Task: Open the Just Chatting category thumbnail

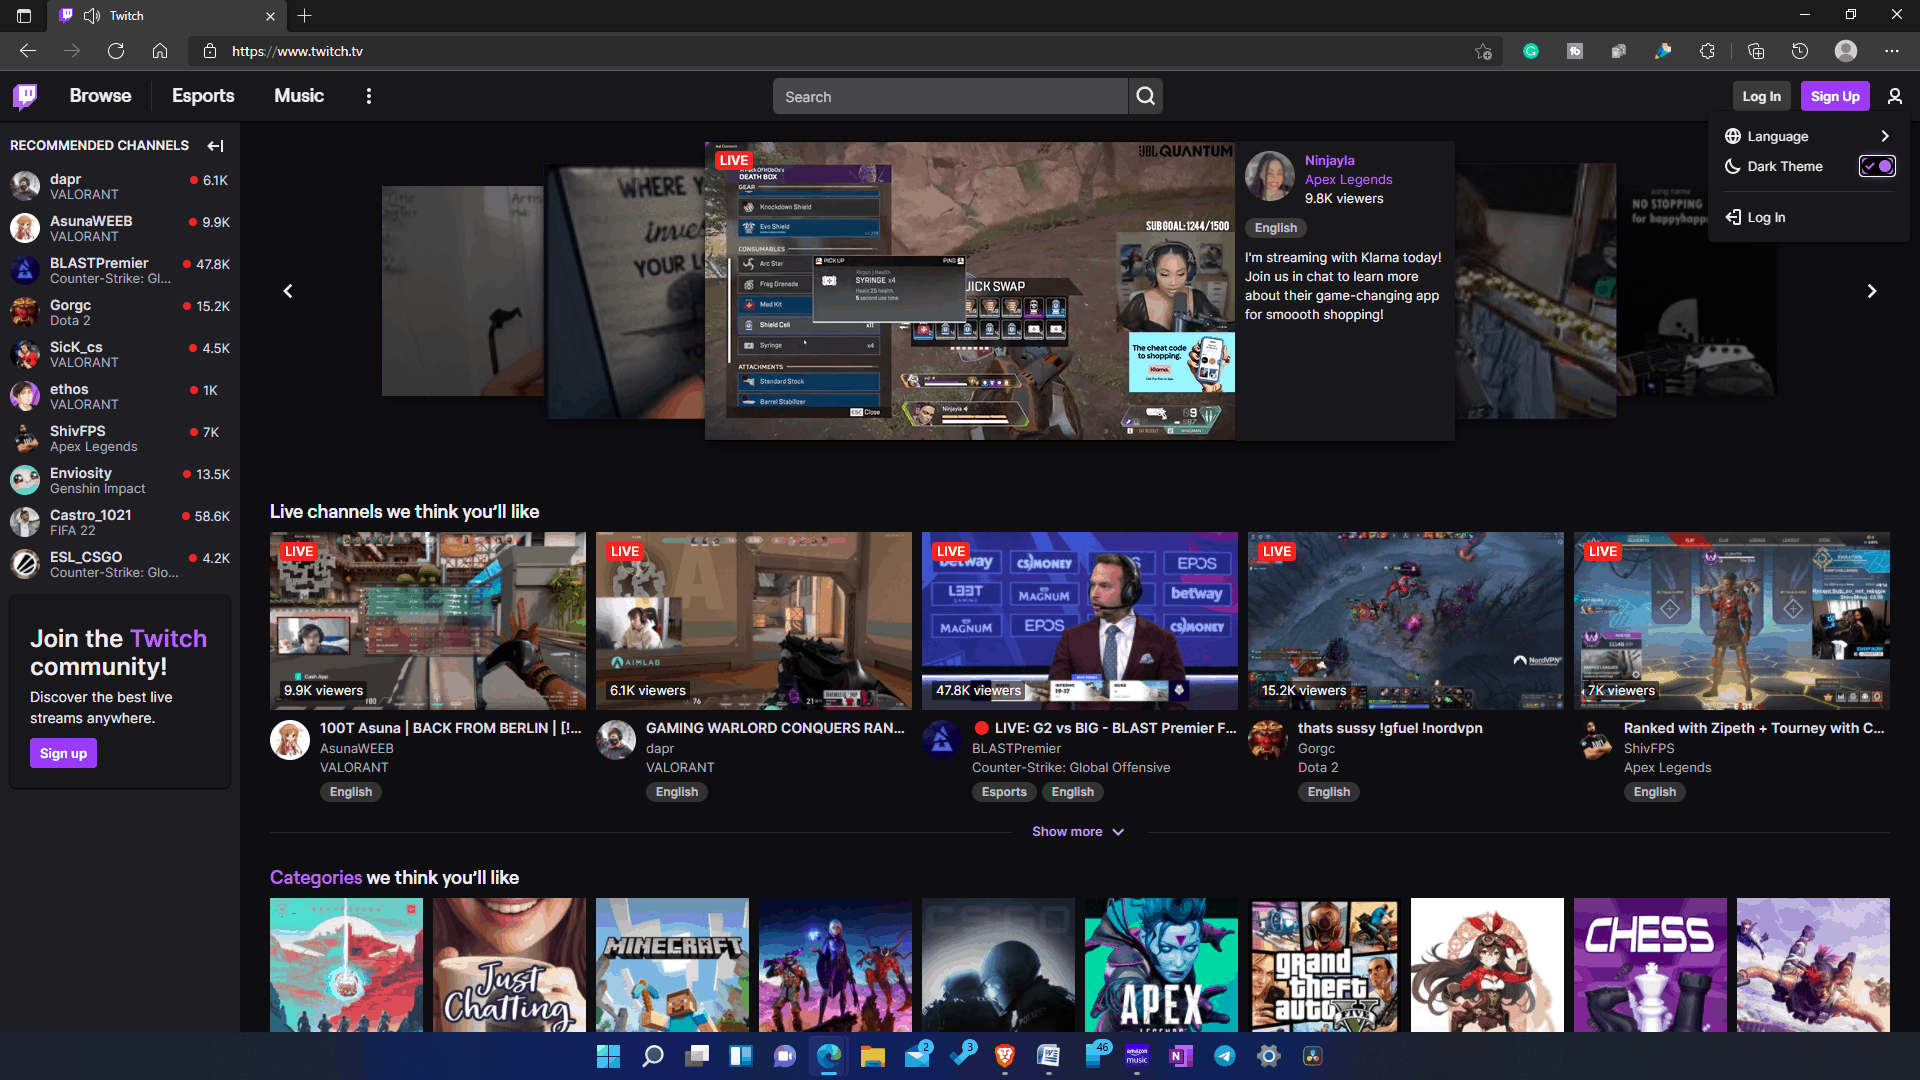Action: [509, 965]
